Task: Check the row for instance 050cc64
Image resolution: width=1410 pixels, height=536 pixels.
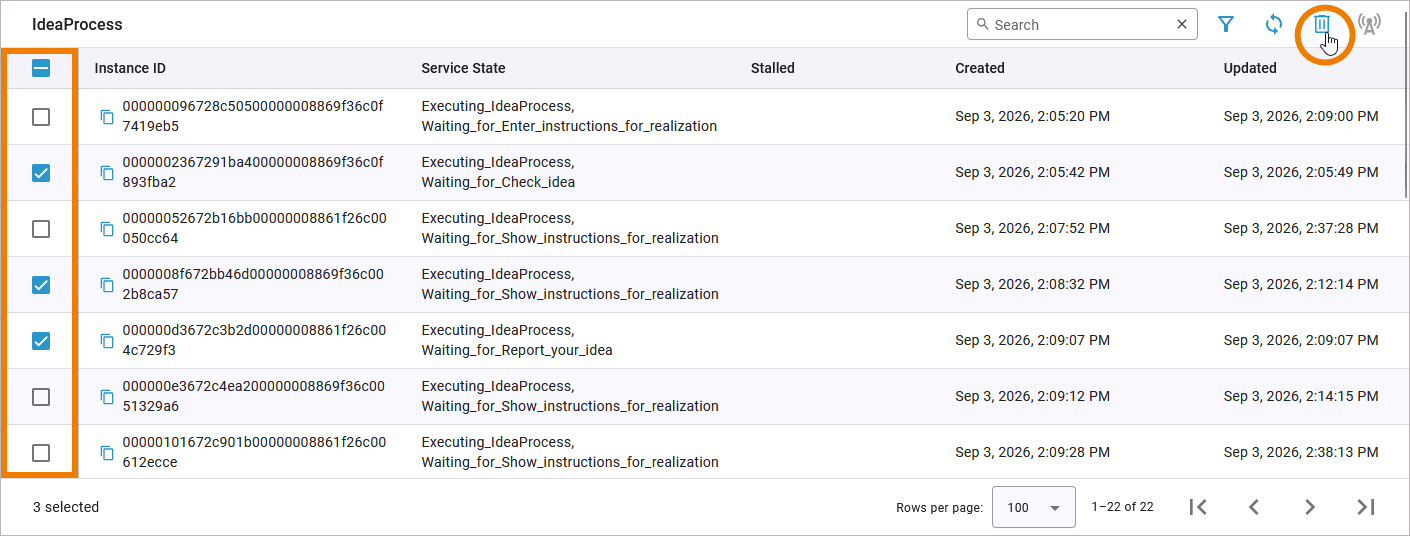Action: pos(41,229)
